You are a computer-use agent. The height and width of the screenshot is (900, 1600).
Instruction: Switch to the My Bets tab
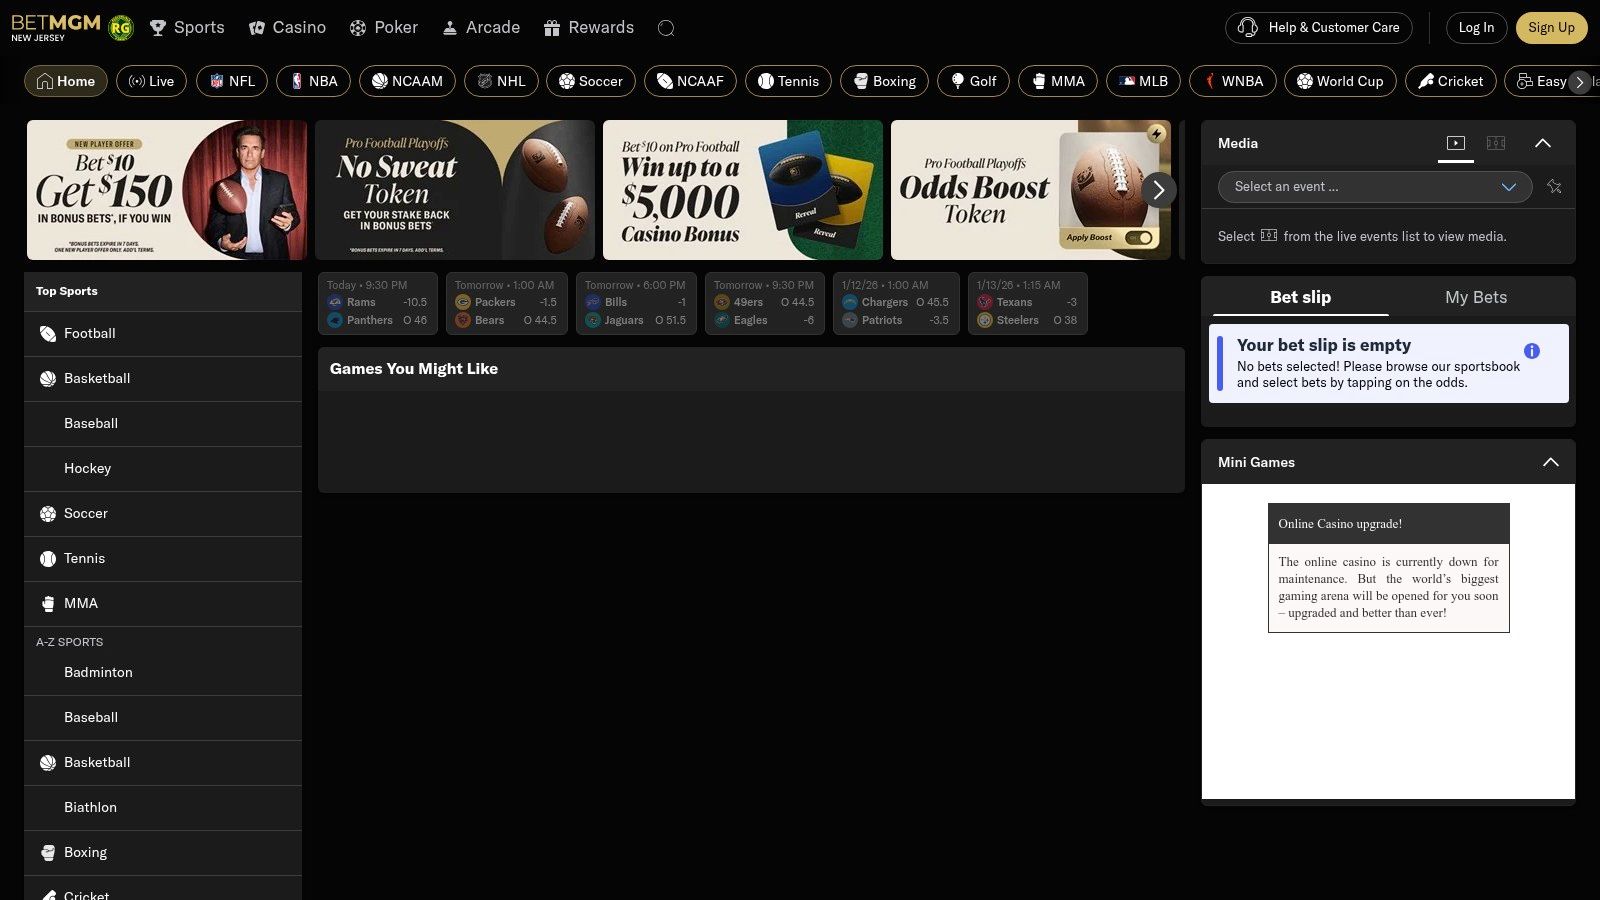(x=1476, y=297)
